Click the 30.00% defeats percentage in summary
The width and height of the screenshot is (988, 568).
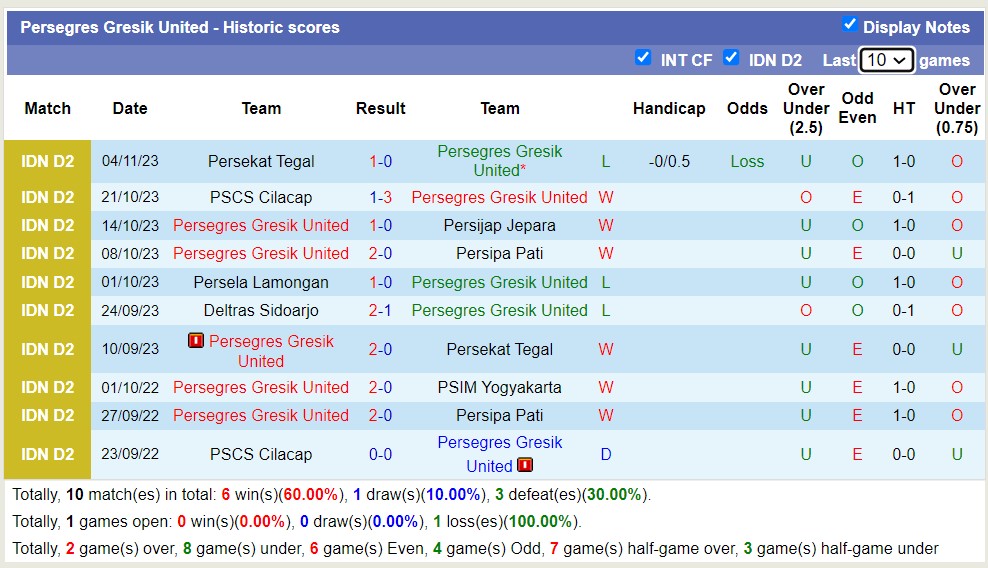[614, 494]
